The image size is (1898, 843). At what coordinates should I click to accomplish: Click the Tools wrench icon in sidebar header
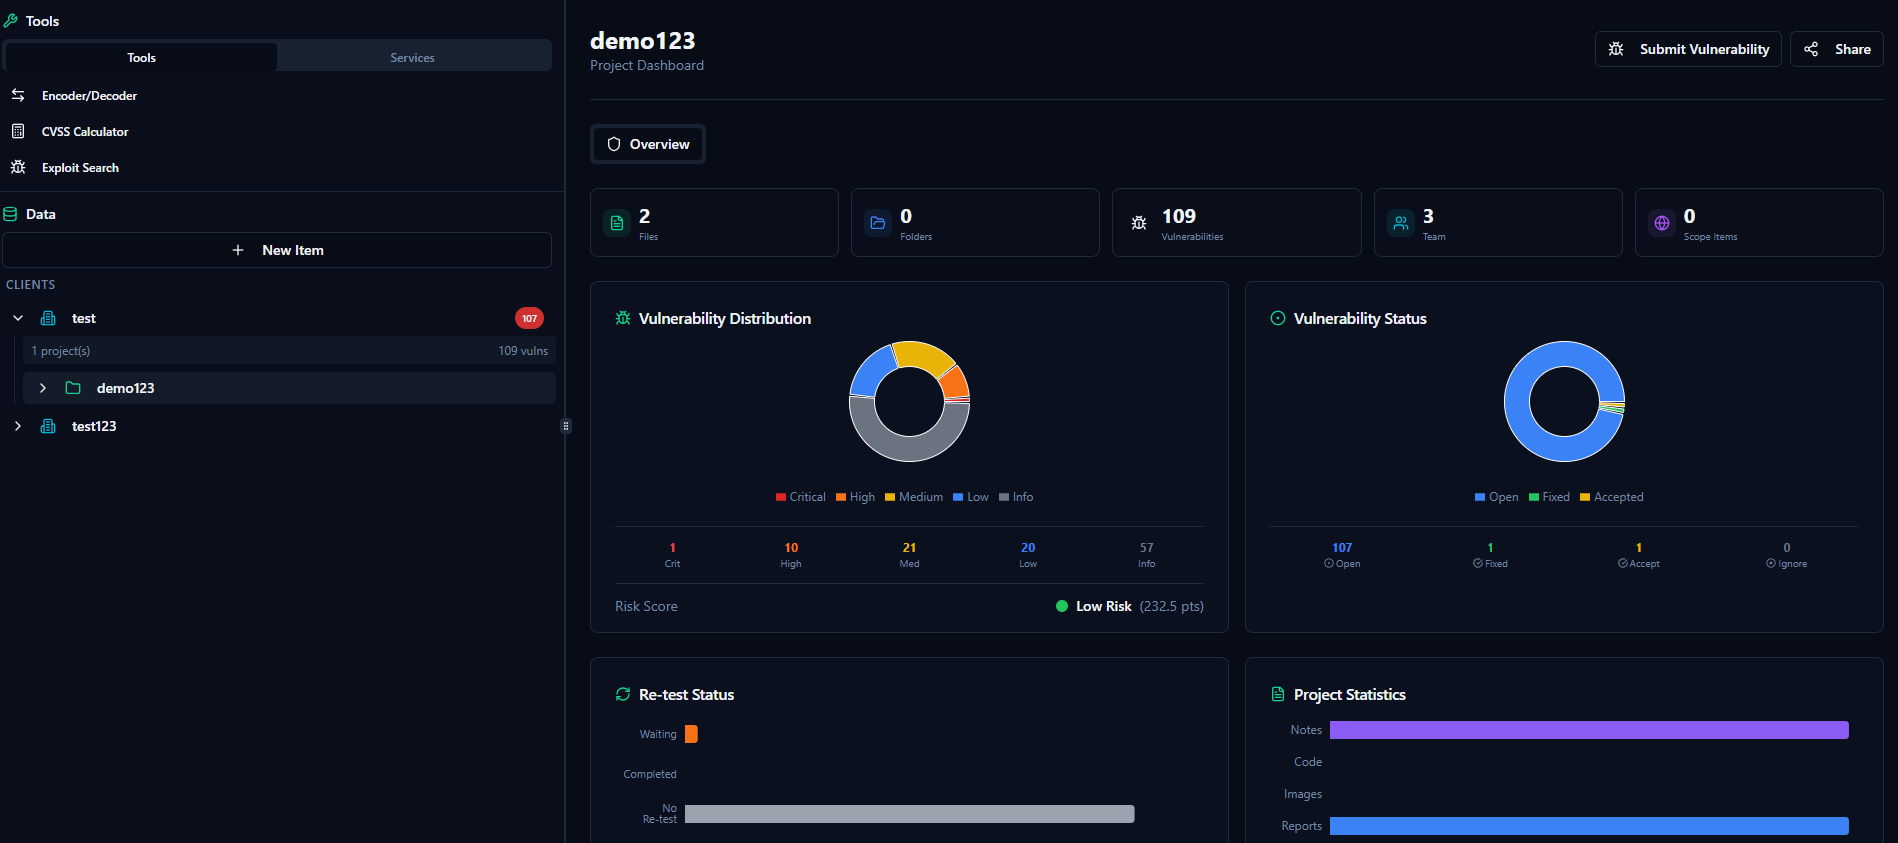click(x=11, y=21)
